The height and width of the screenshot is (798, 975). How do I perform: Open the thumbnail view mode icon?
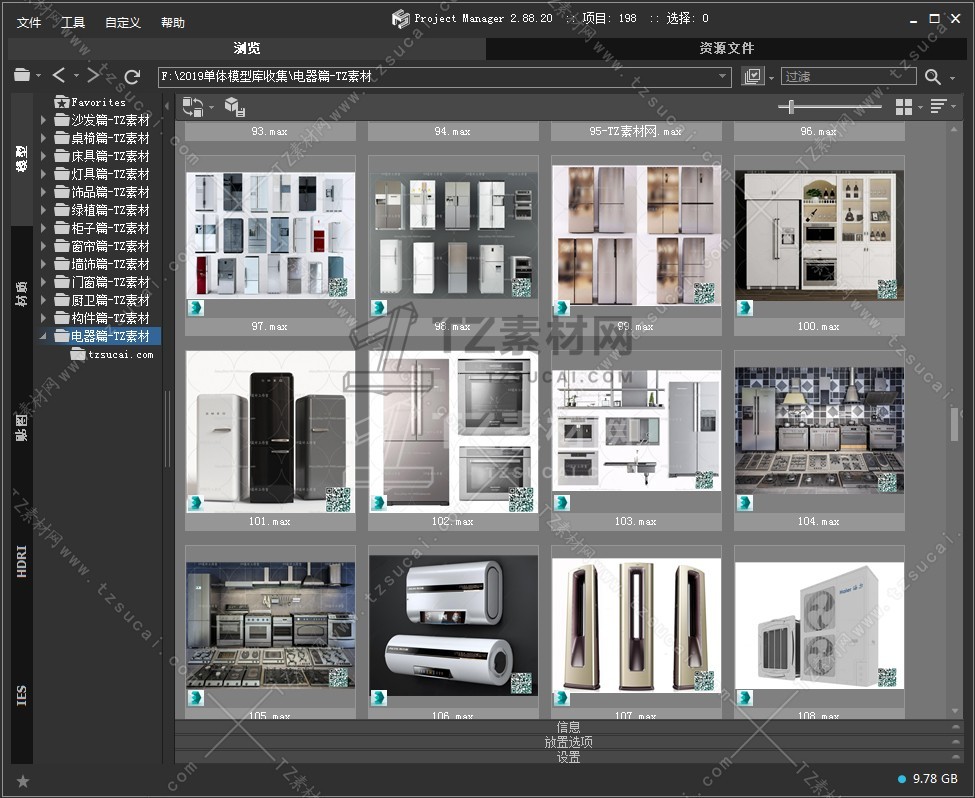click(x=904, y=107)
